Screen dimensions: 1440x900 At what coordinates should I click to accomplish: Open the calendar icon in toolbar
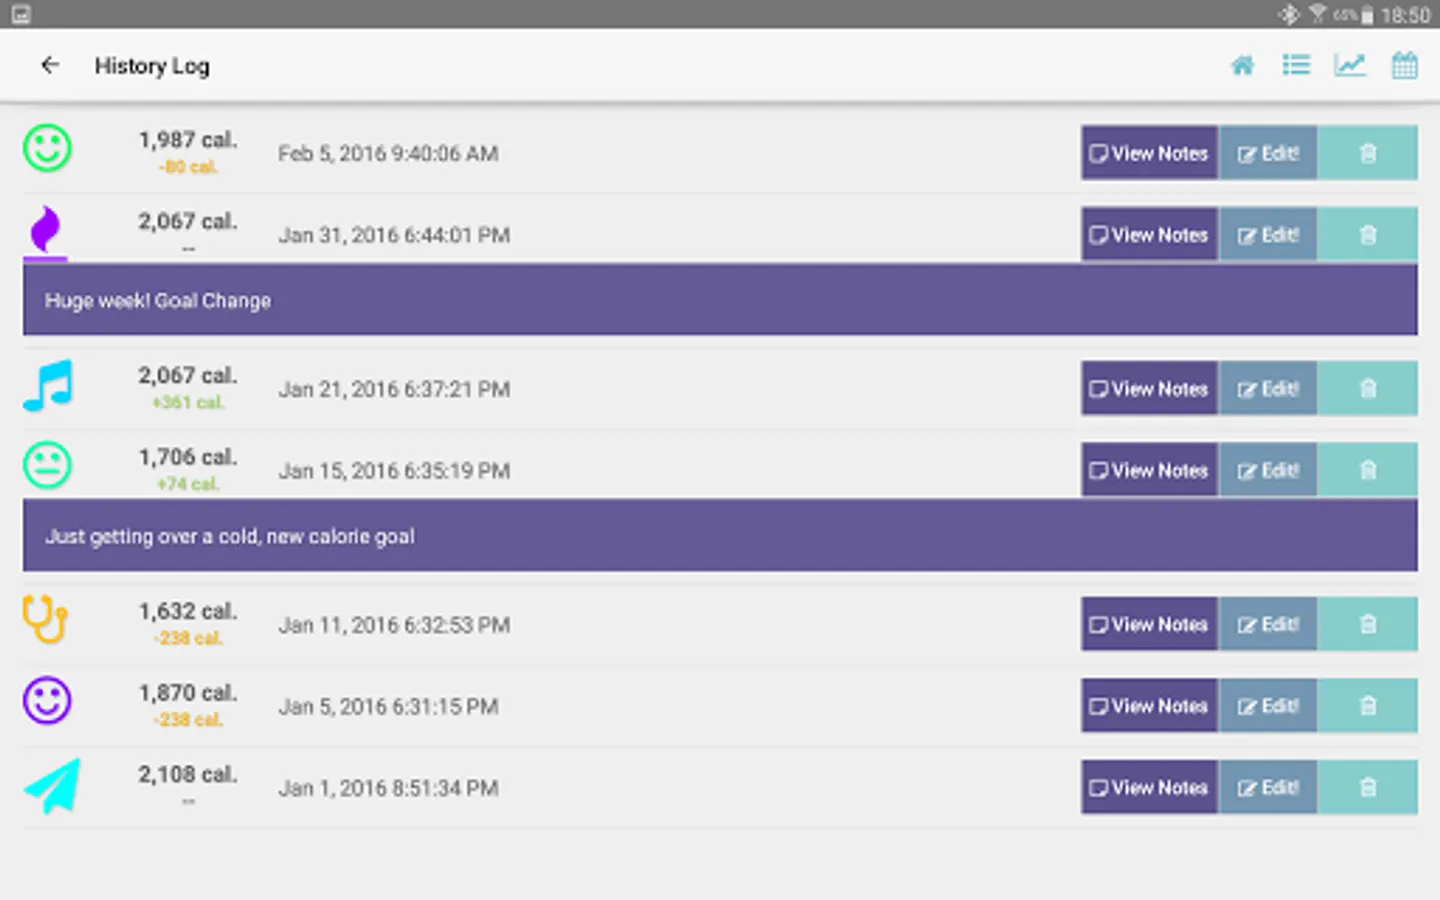tap(1404, 66)
